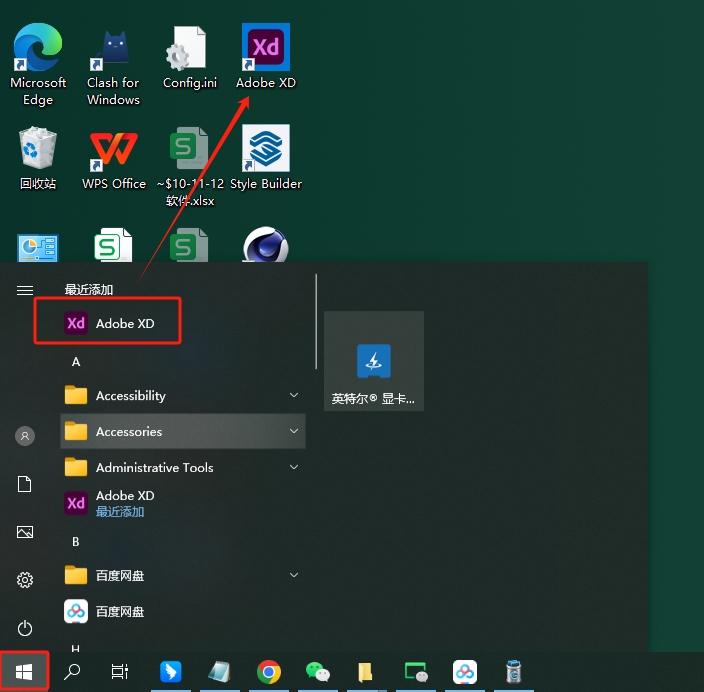The image size is (704, 692).
Task: Click the Start app list scrollbar
Action: 316,322
